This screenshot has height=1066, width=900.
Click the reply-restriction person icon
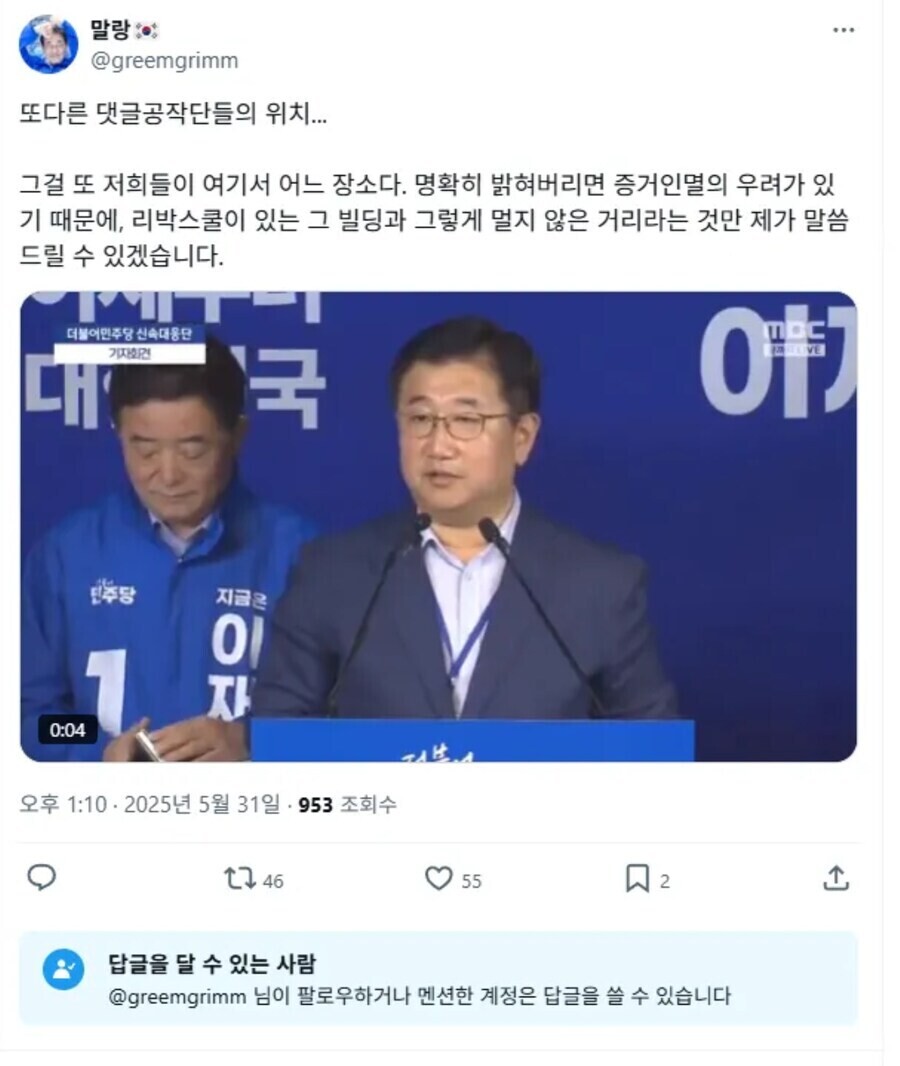[63, 969]
